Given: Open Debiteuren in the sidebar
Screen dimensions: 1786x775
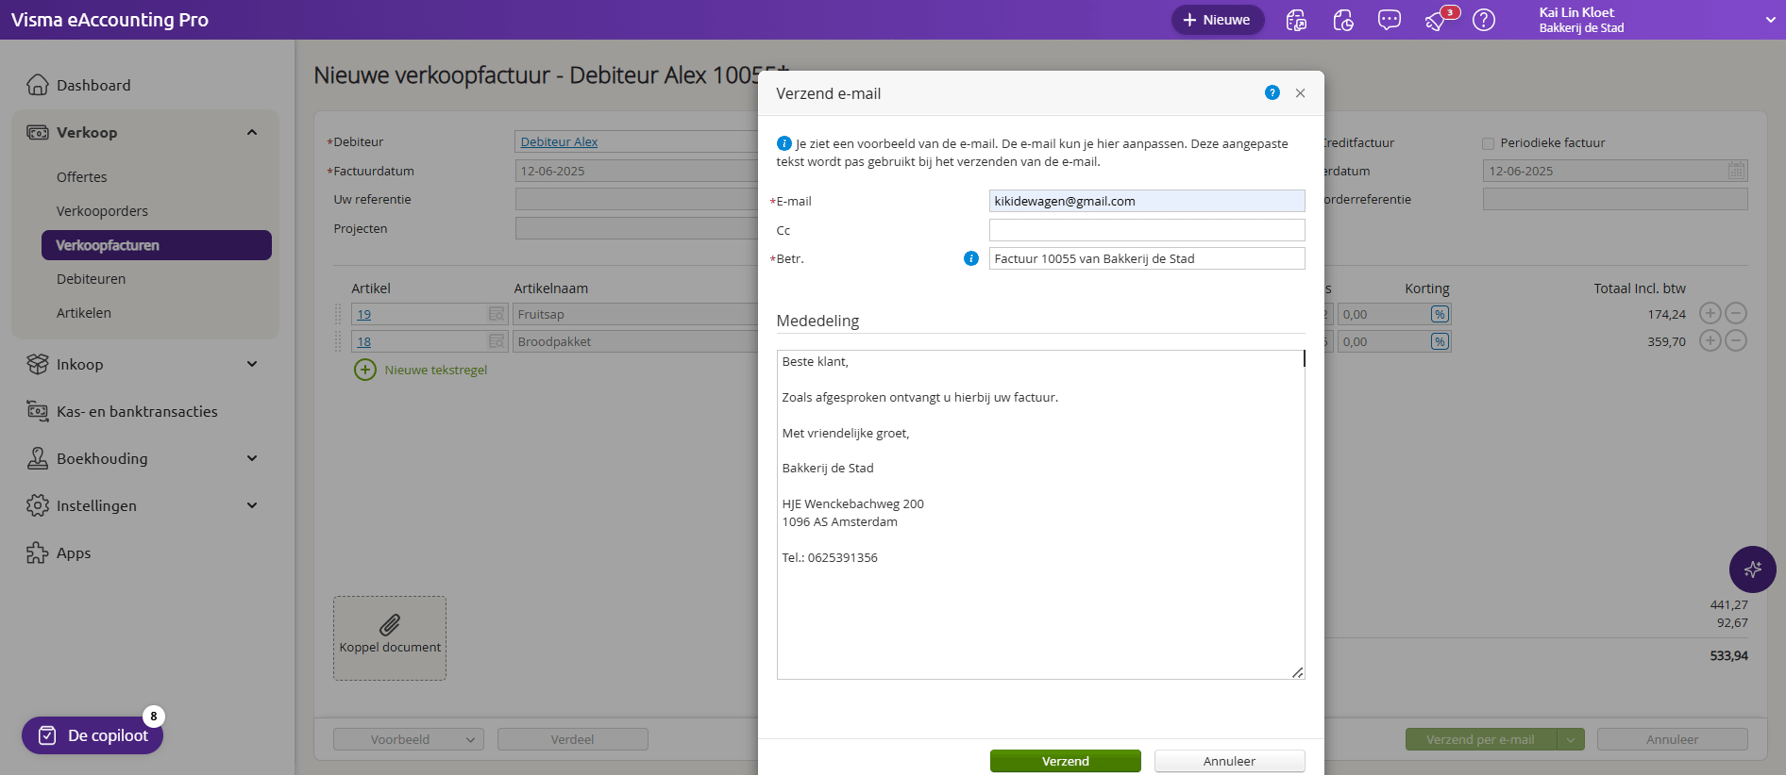Looking at the screenshot, I should click(x=91, y=279).
